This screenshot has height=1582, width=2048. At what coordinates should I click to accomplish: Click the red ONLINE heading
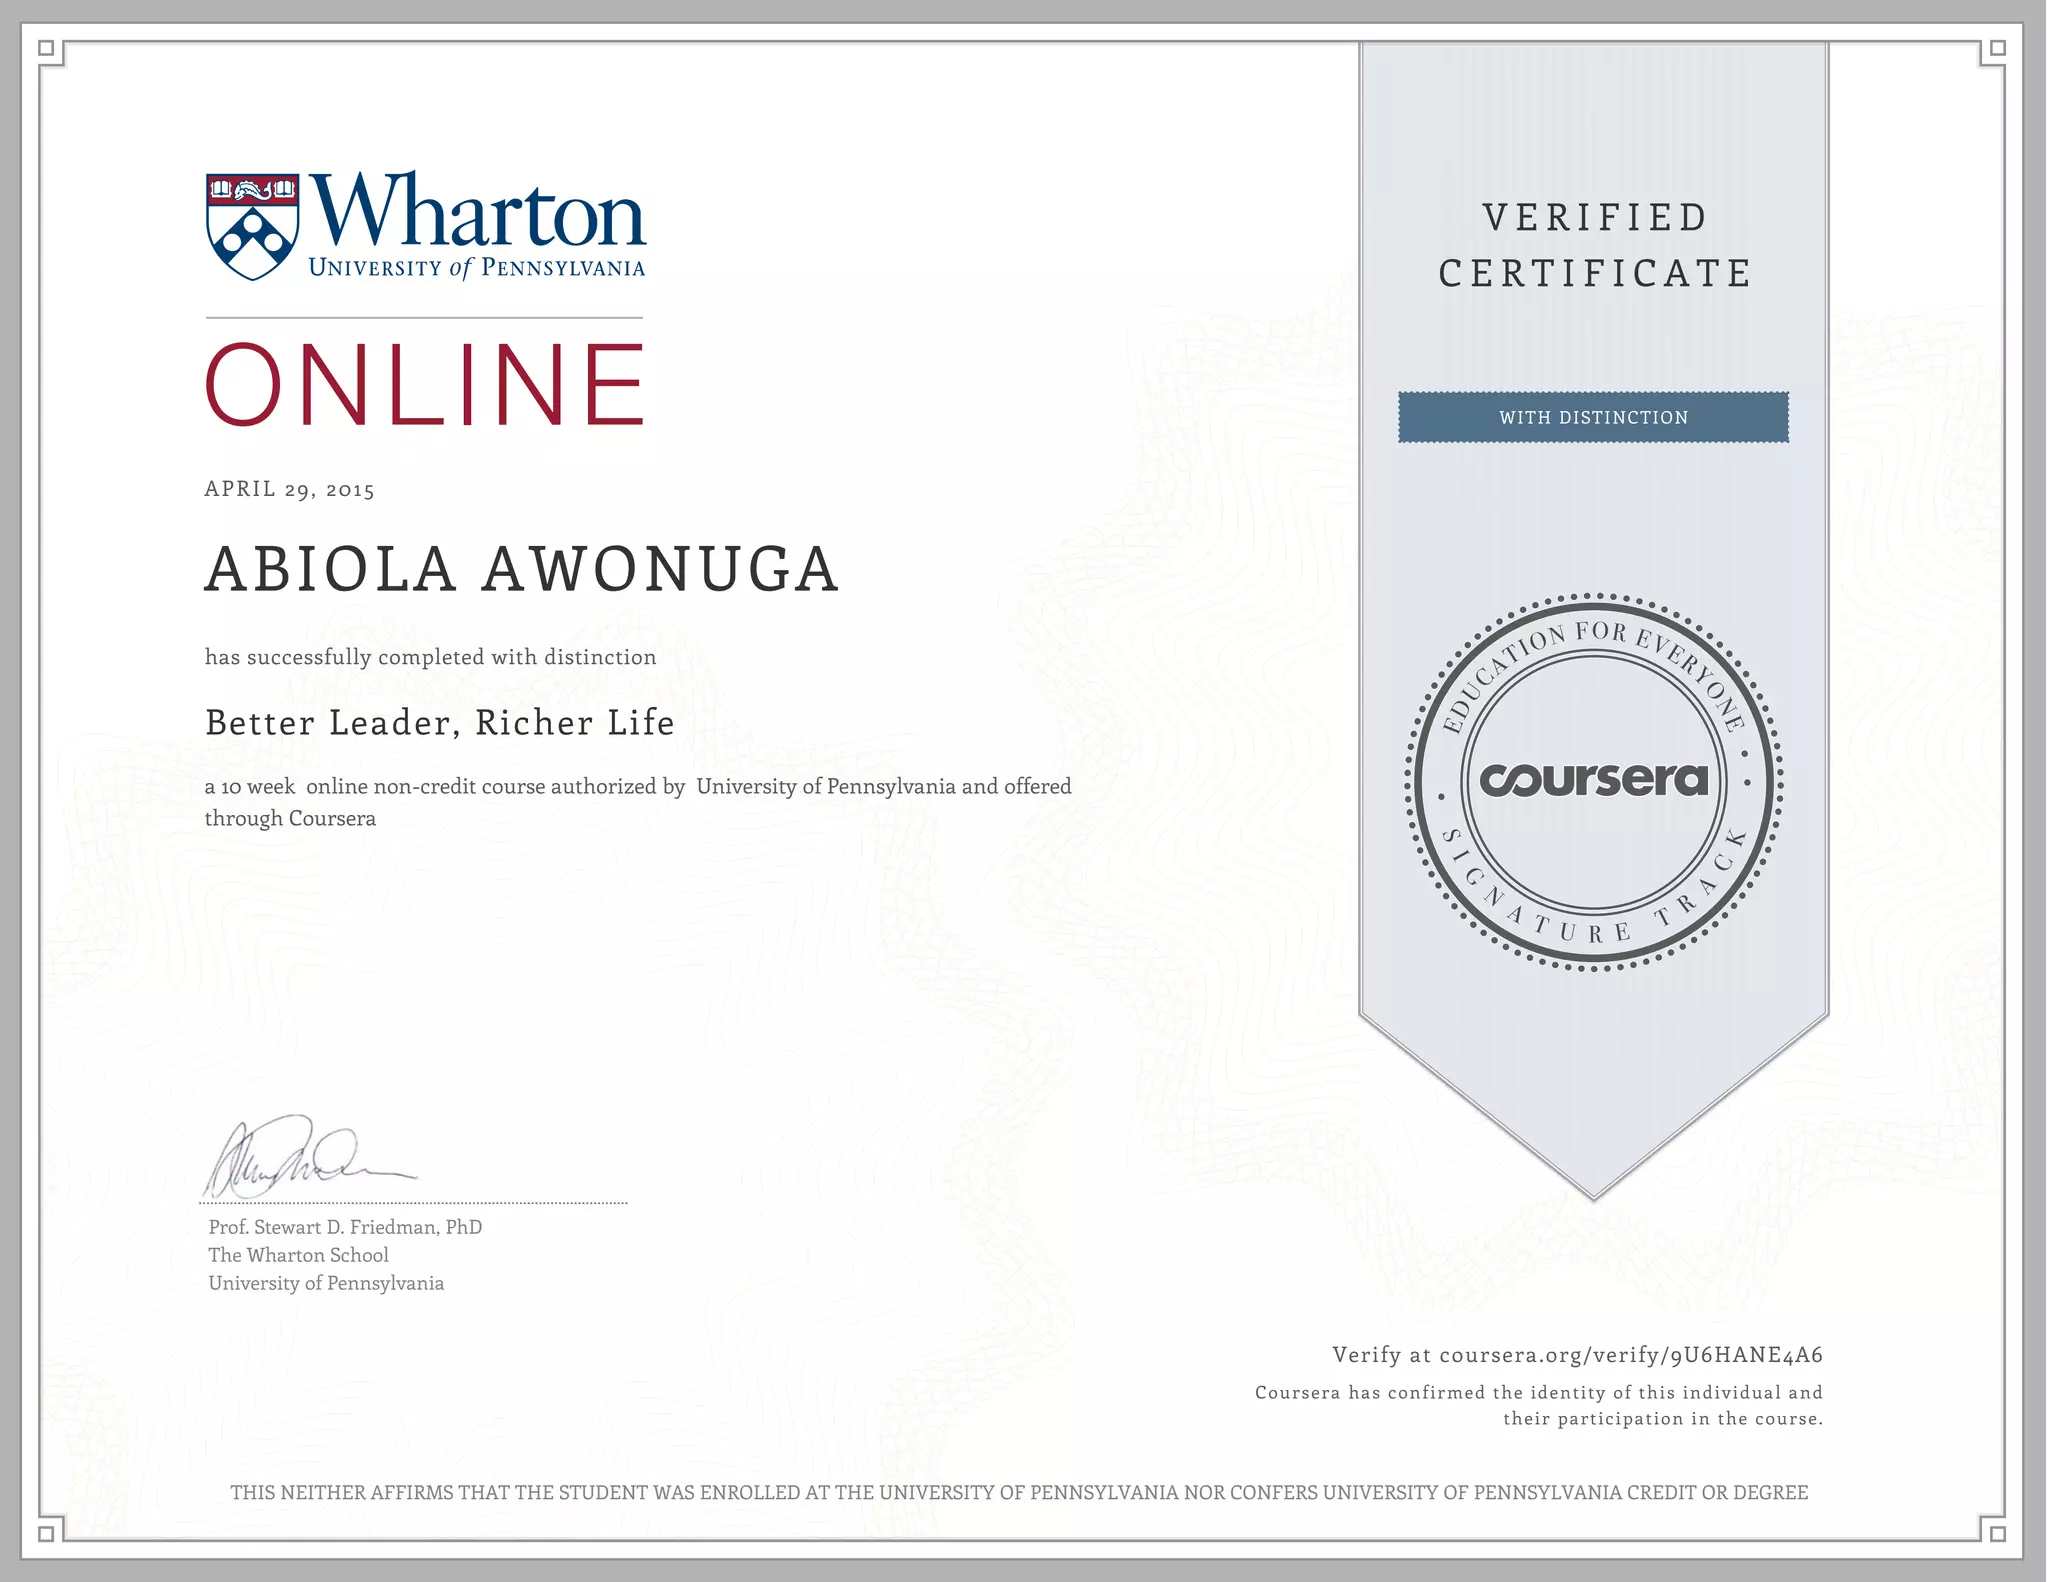tap(426, 385)
